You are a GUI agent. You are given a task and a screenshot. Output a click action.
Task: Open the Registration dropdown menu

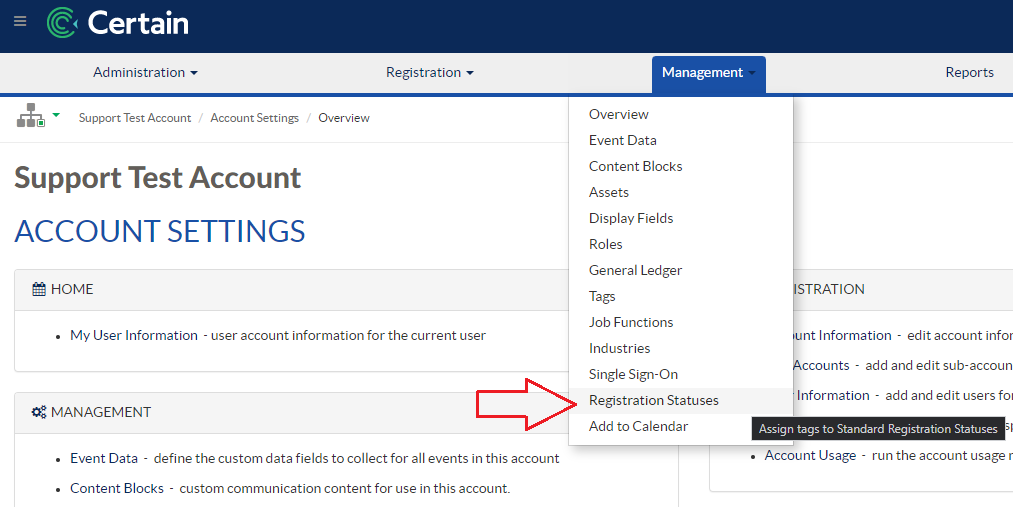click(x=430, y=72)
